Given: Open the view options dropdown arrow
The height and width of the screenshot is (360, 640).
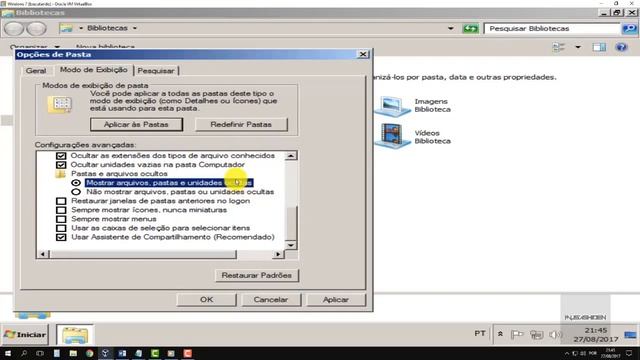Looking at the screenshot, I should click(578, 47).
